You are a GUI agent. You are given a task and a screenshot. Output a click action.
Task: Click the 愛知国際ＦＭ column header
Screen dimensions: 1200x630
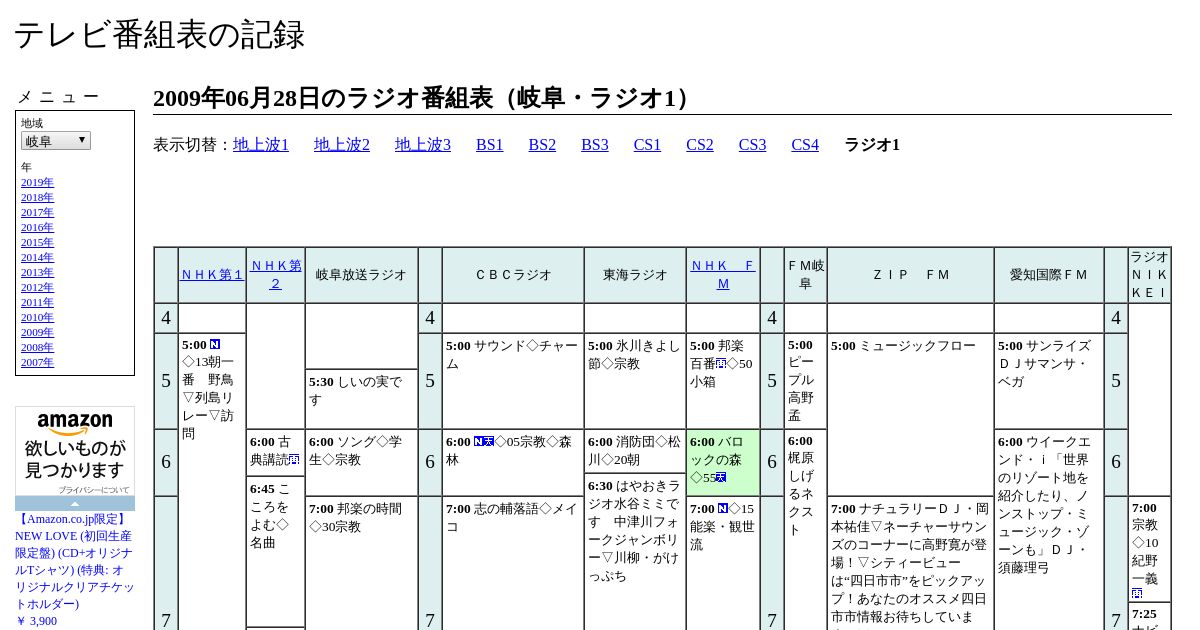[1049, 275]
